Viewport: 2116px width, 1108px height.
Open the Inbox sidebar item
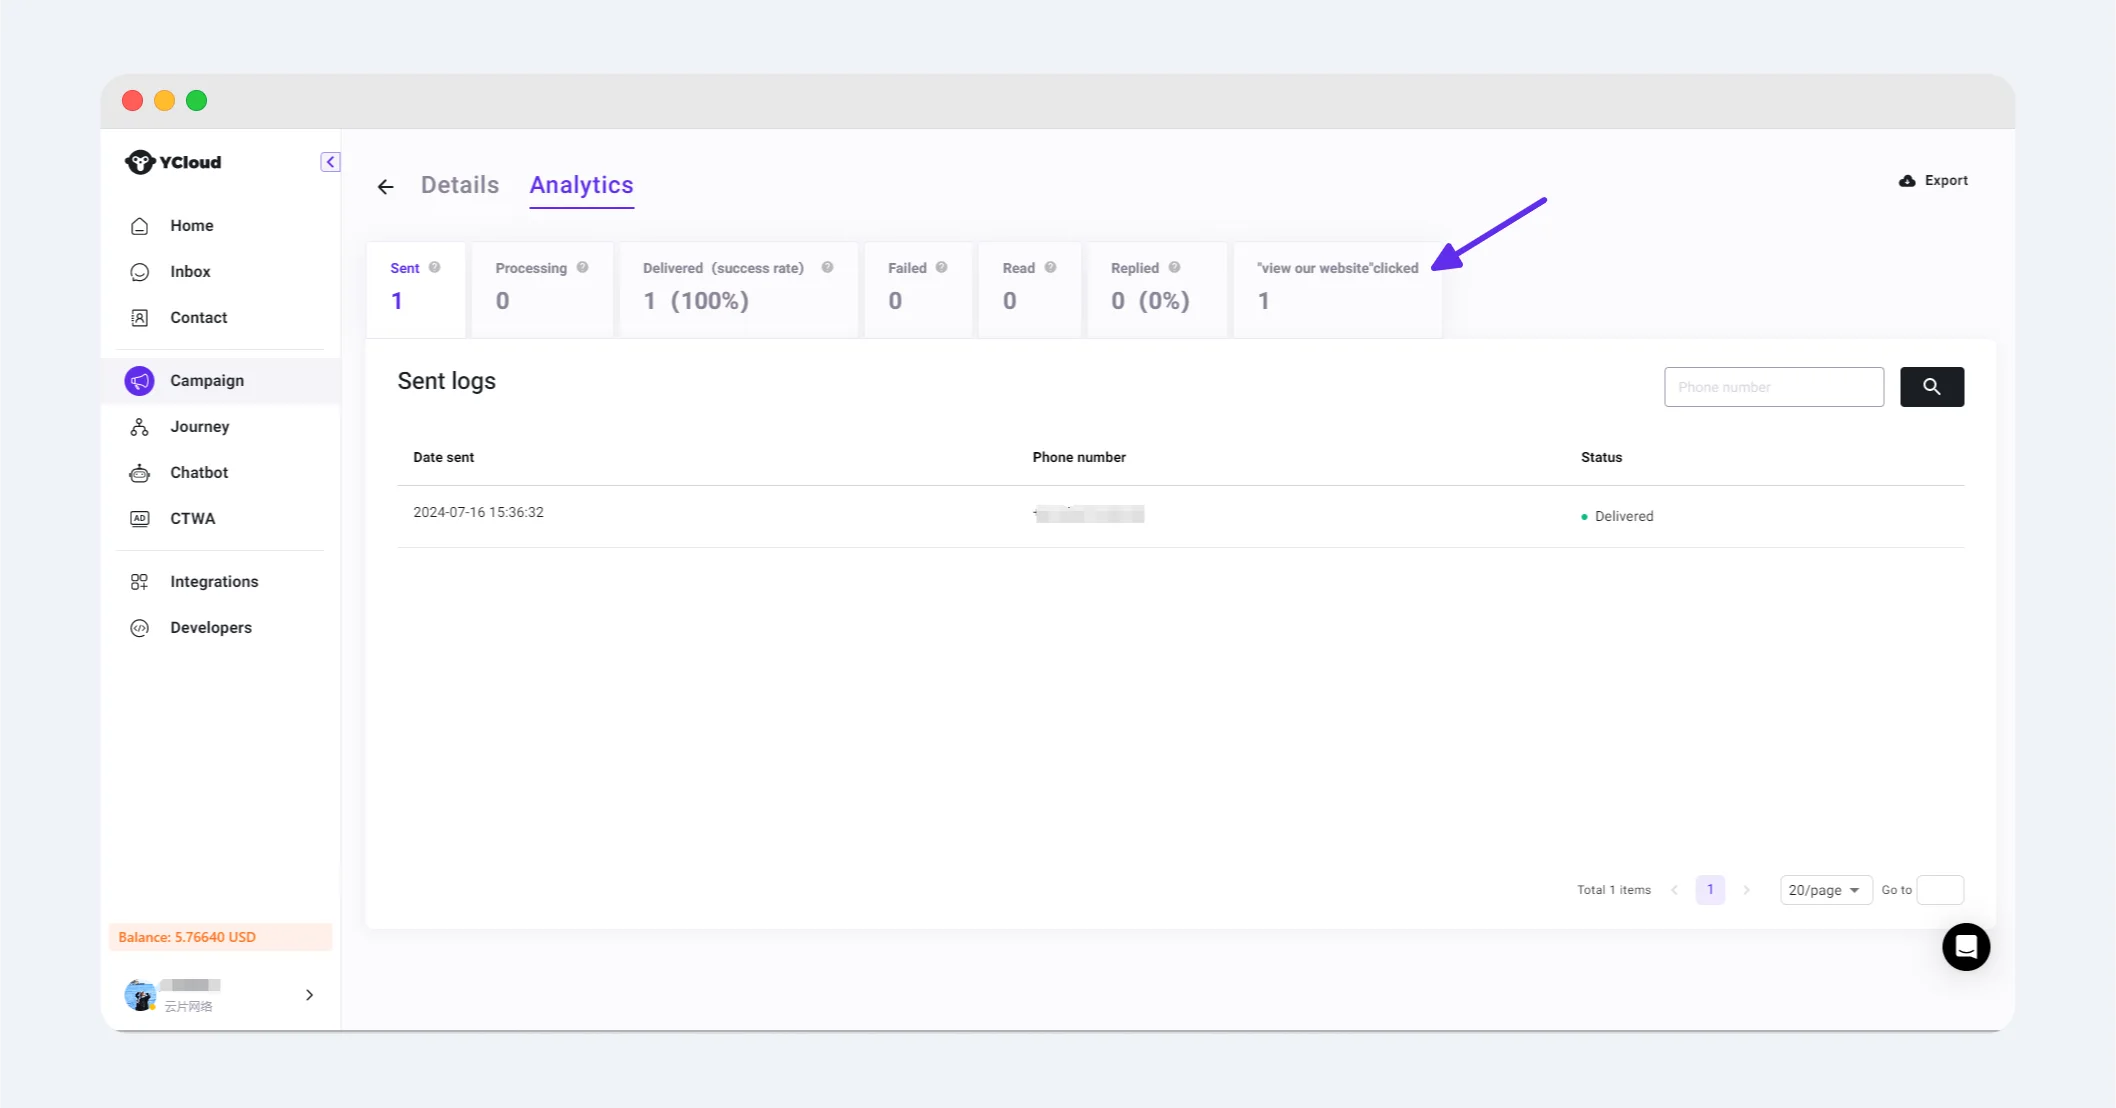click(x=190, y=272)
